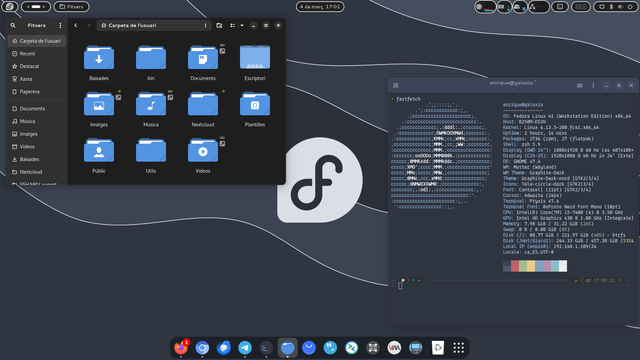Open the new tab button in terminal
The height and width of the screenshot is (360, 640).
396,85
